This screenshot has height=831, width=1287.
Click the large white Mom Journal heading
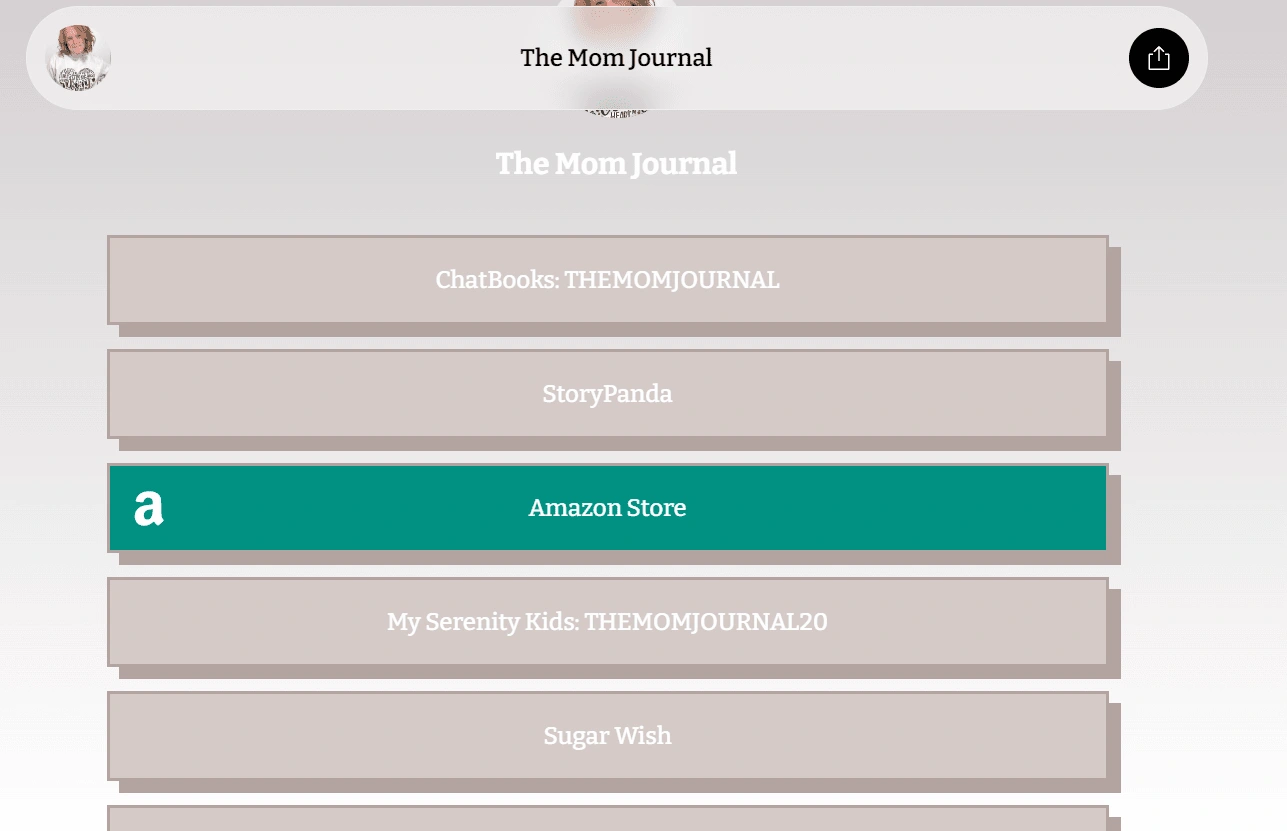[x=616, y=163]
